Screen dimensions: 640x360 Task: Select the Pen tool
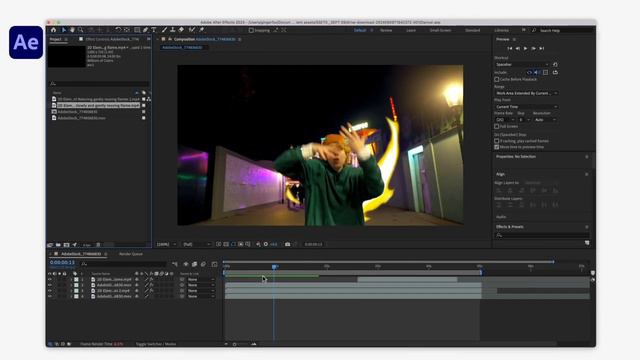[146, 30]
